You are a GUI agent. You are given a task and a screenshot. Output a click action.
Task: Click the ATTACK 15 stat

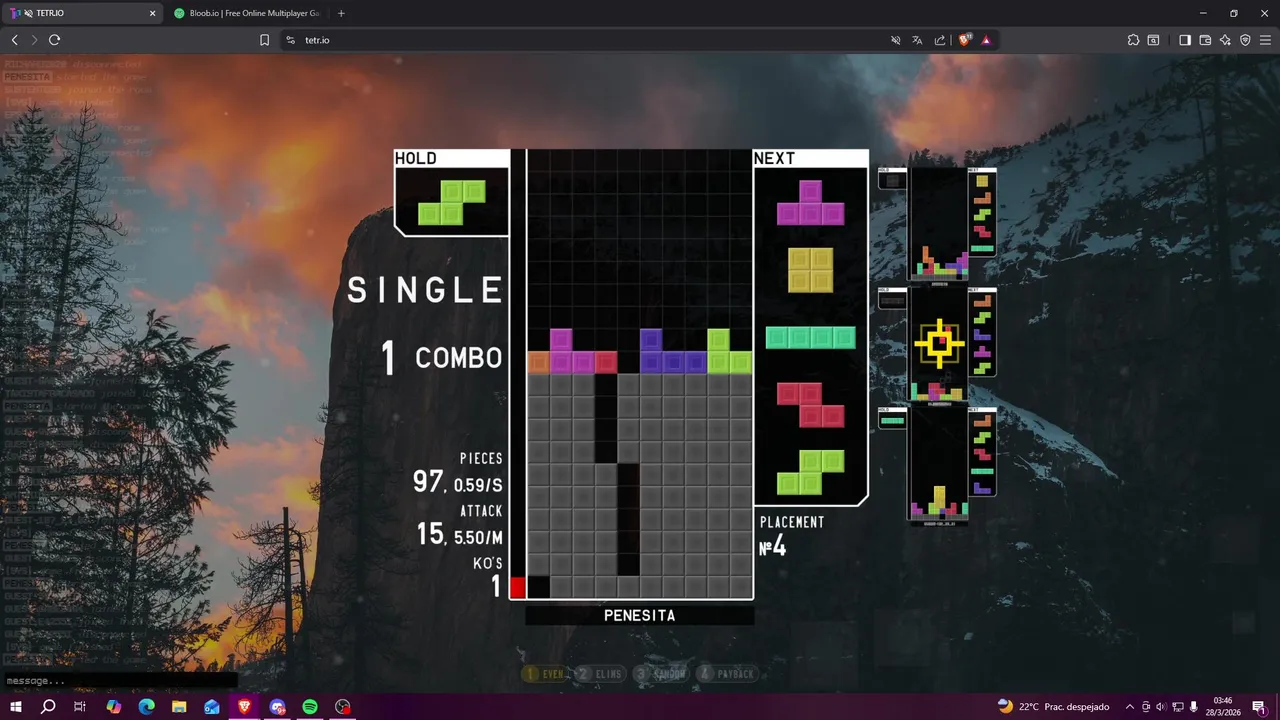click(x=460, y=527)
